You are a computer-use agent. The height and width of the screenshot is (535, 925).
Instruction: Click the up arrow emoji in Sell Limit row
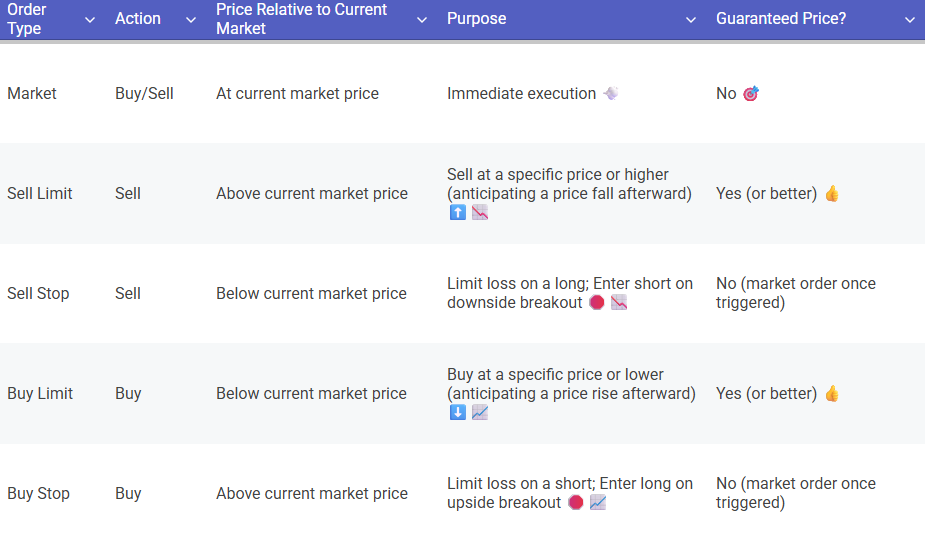pos(457,212)
